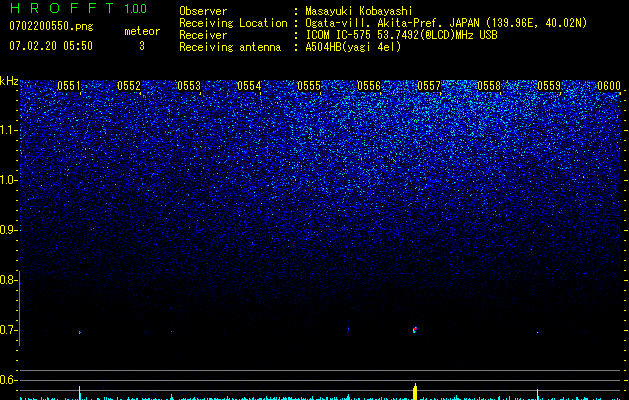The height and width of the screenshot is (400, 629).
Task: Click the yellow power spike near 0559
Action: point(538,394)
